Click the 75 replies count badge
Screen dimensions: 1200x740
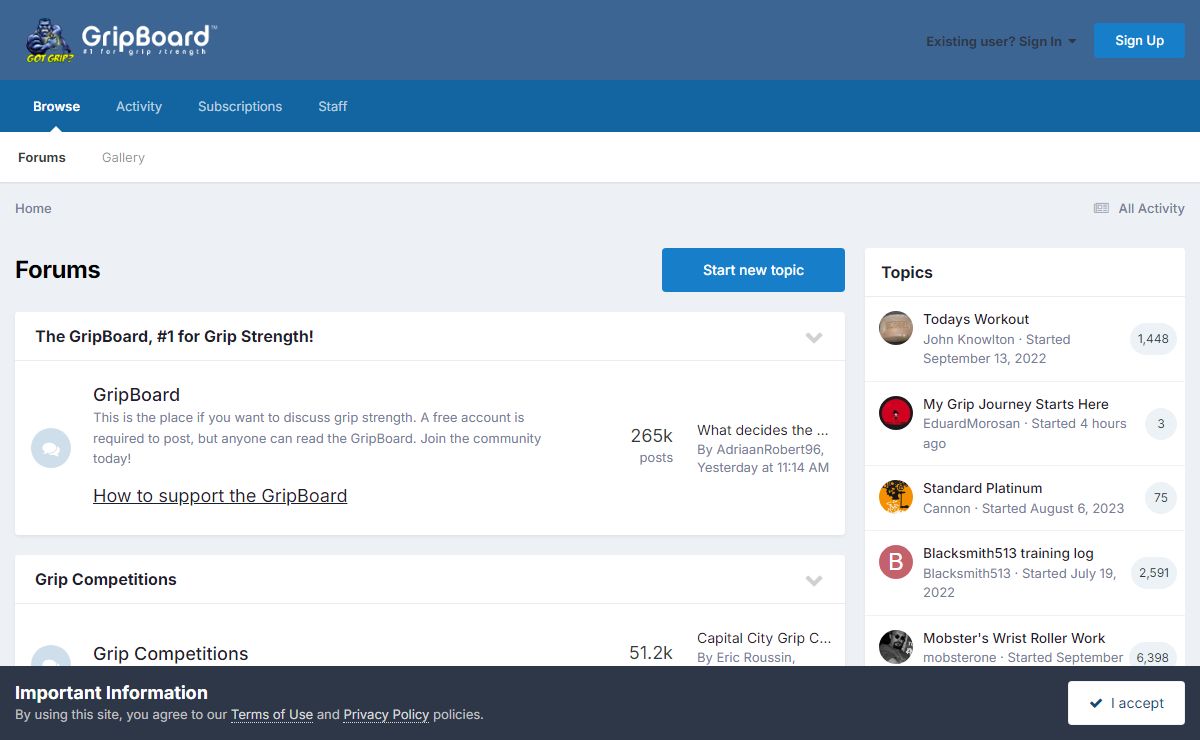[x=1160, y=498]
